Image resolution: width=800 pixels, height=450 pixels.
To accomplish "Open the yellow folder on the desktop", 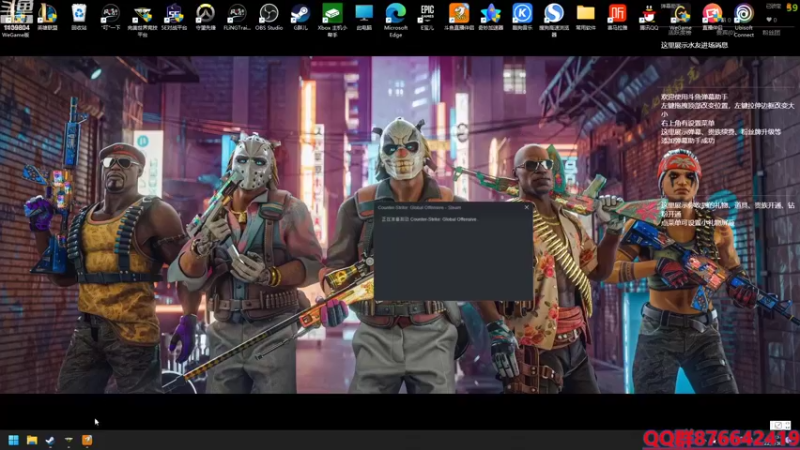I will 585,17.
